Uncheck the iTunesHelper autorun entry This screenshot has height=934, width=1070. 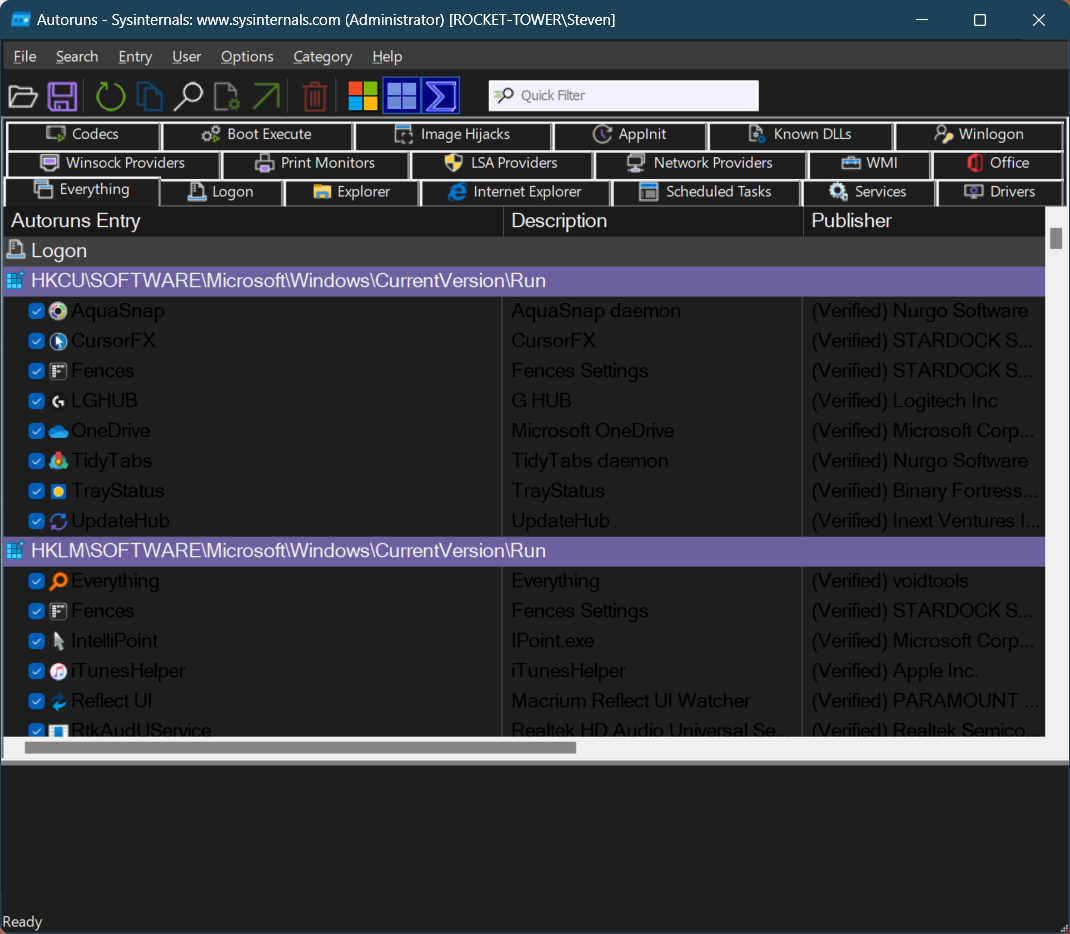click(36, 671)
